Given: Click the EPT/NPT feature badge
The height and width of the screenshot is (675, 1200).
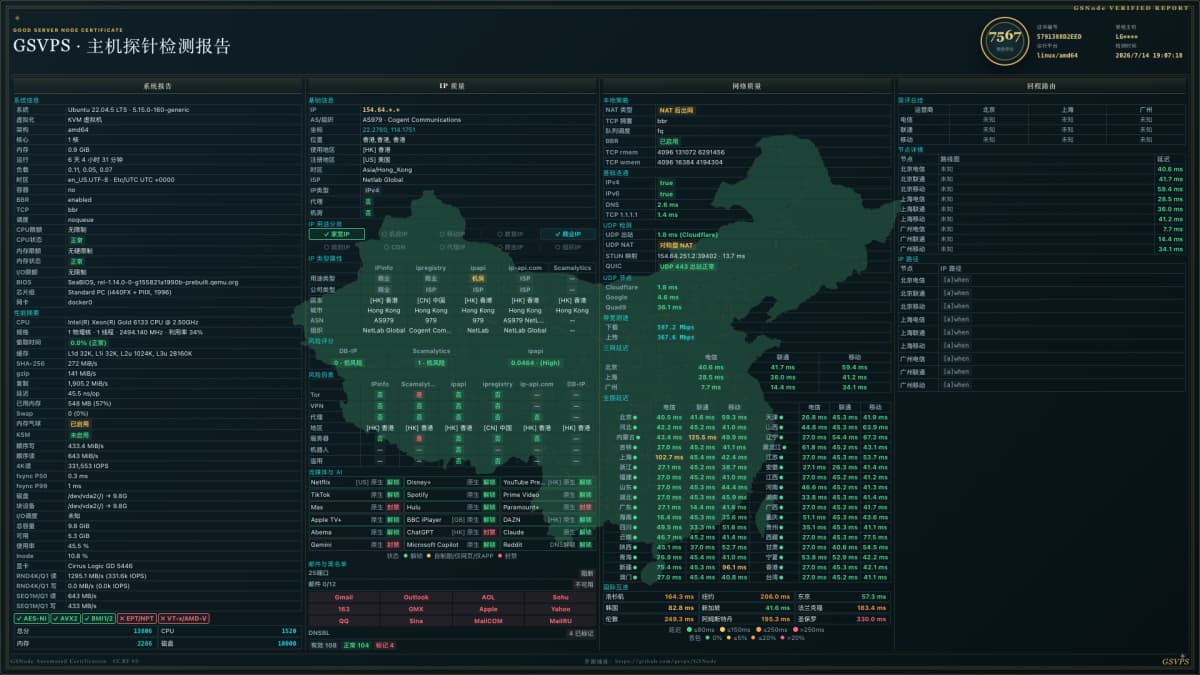Looking at the screenshot, I should point(138,618).
